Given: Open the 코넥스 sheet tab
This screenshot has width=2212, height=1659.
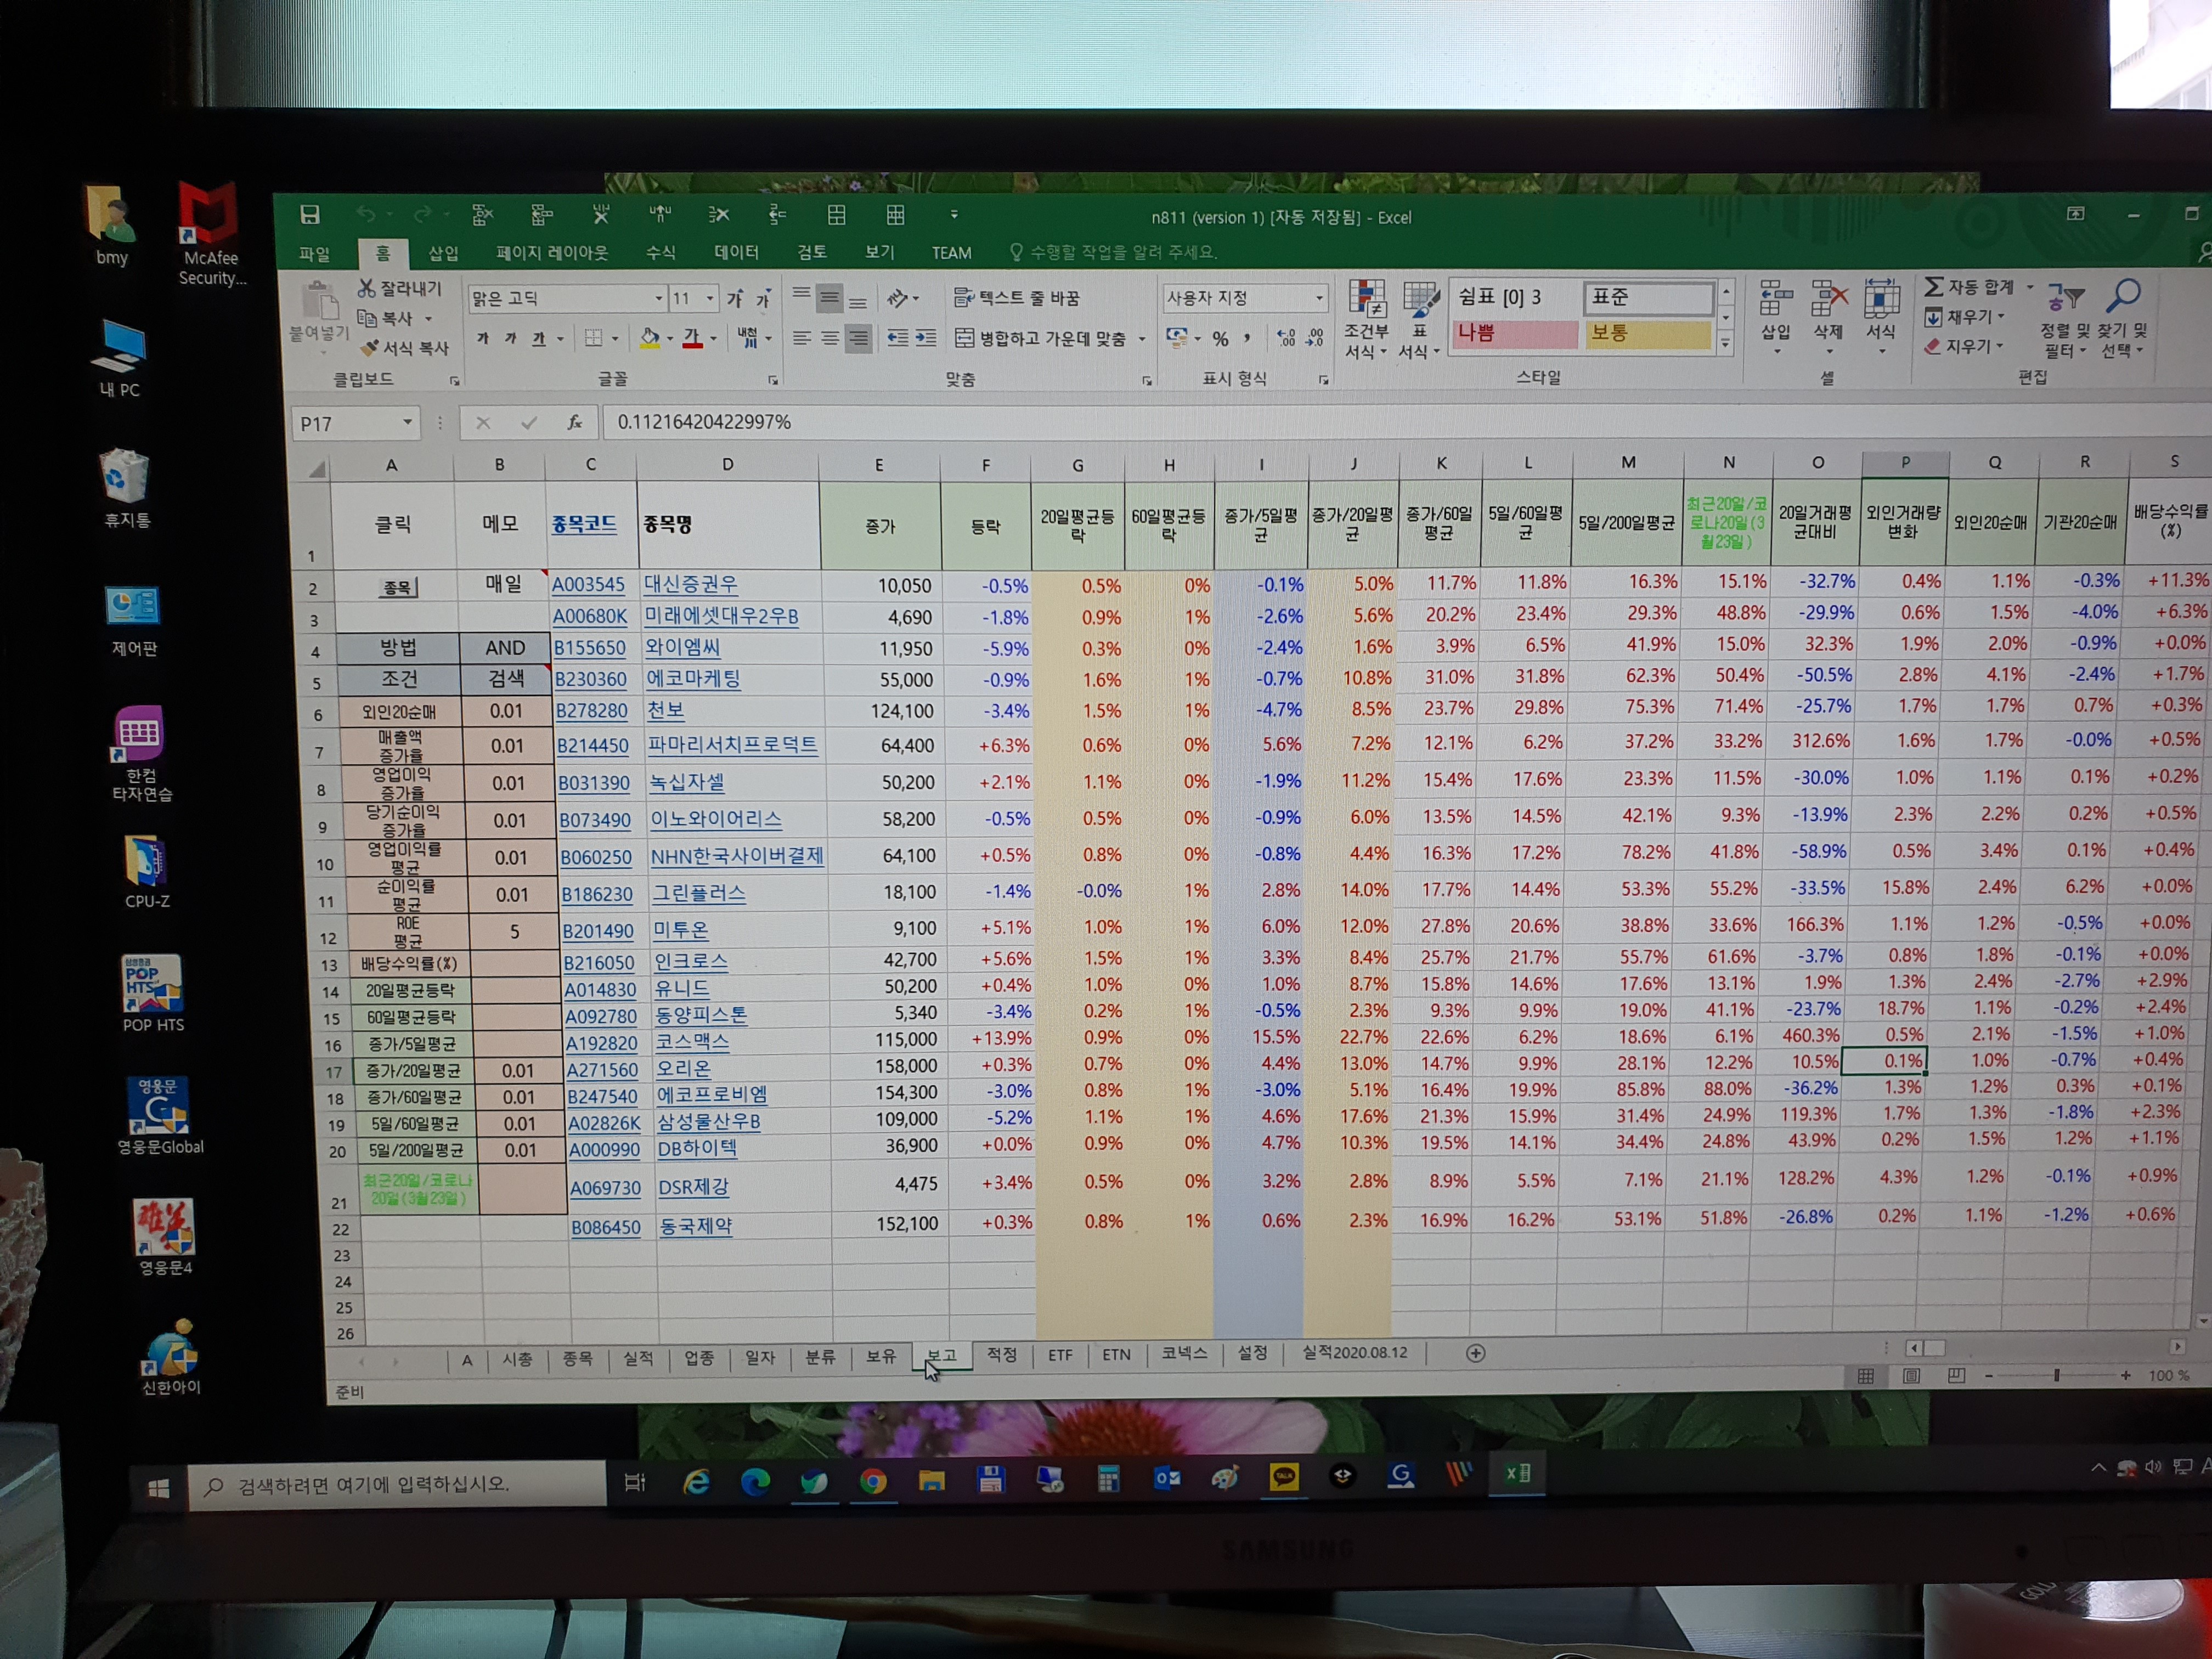Looking at the screenshot, I should coord(1184,1353).
